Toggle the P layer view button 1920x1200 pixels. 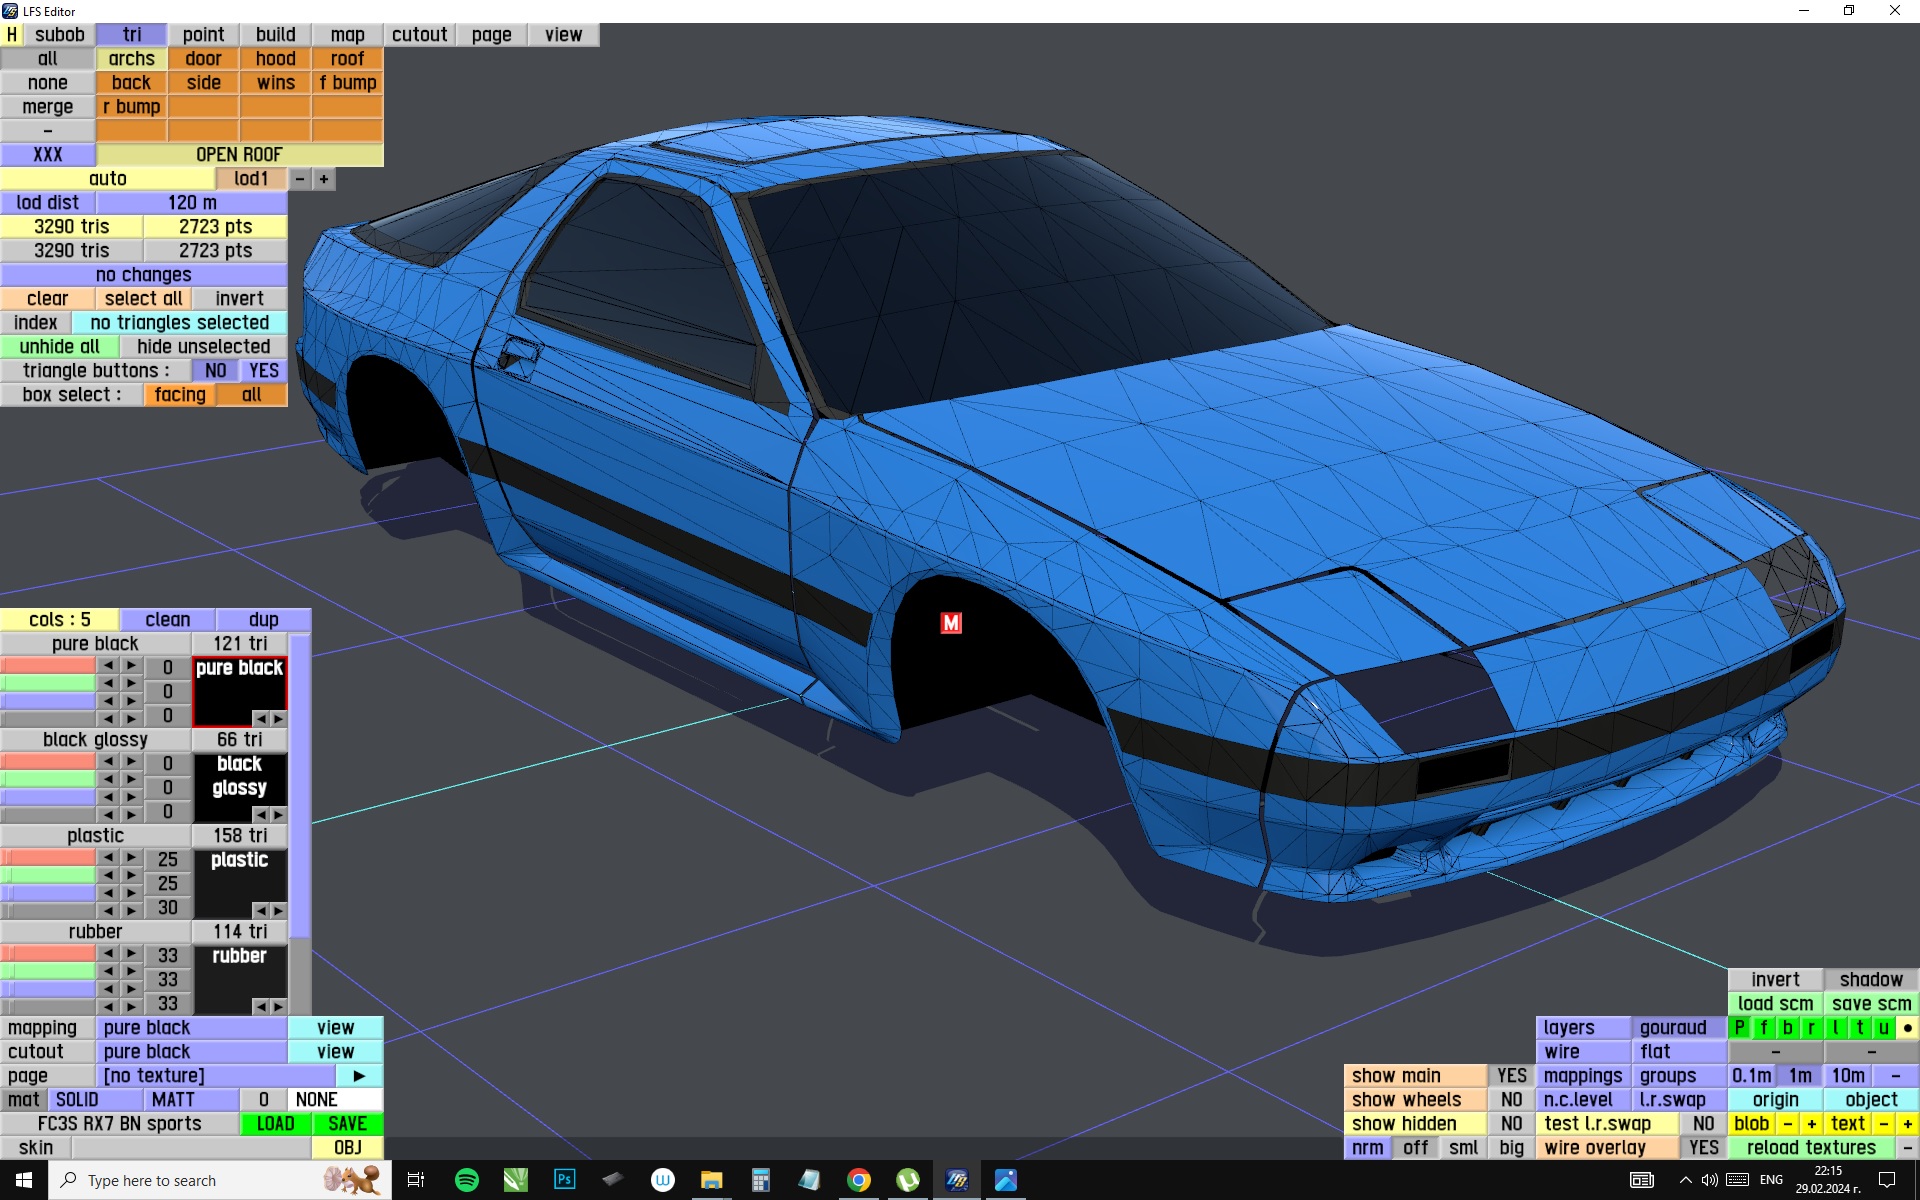[1740, 1028]
